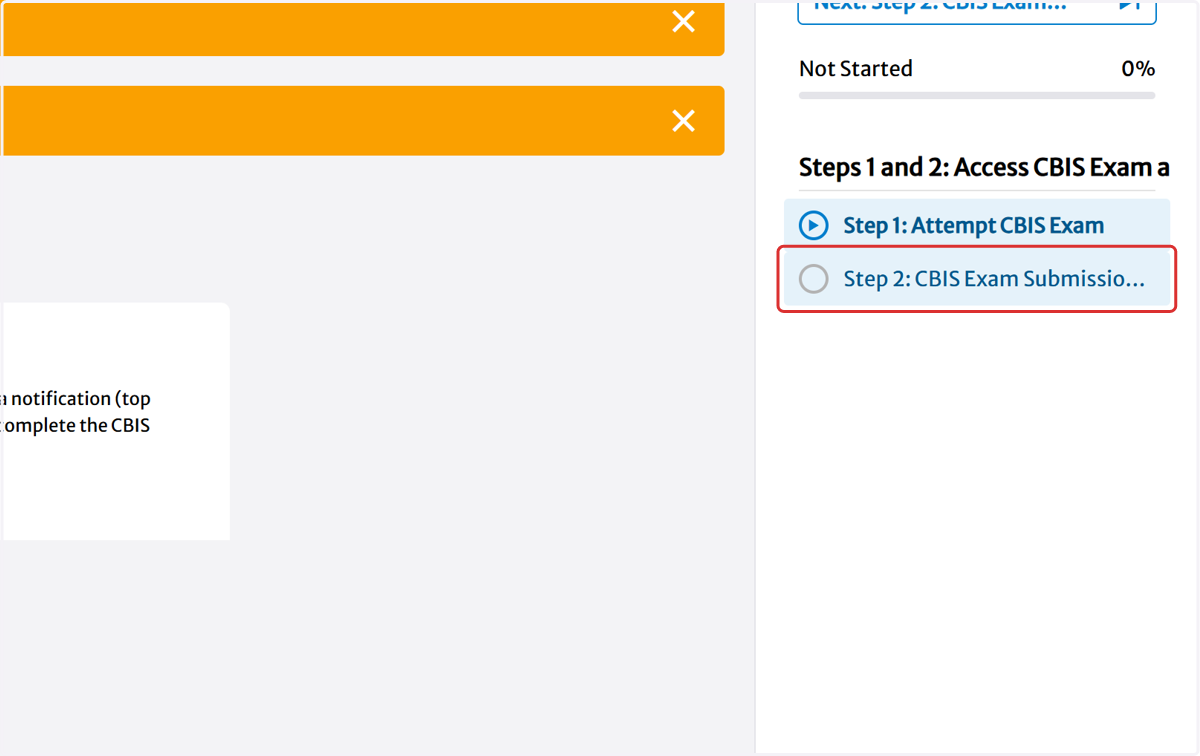Click the play circle icon beside Step 1

tap(814, 225)
